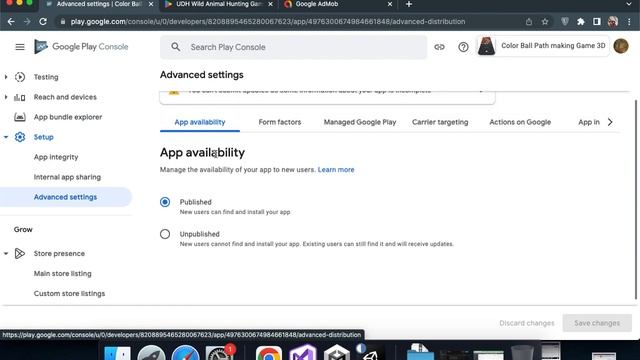640x360 pixels.
Task: Toggle the browser side panel icon
Action: click(596, 22)
